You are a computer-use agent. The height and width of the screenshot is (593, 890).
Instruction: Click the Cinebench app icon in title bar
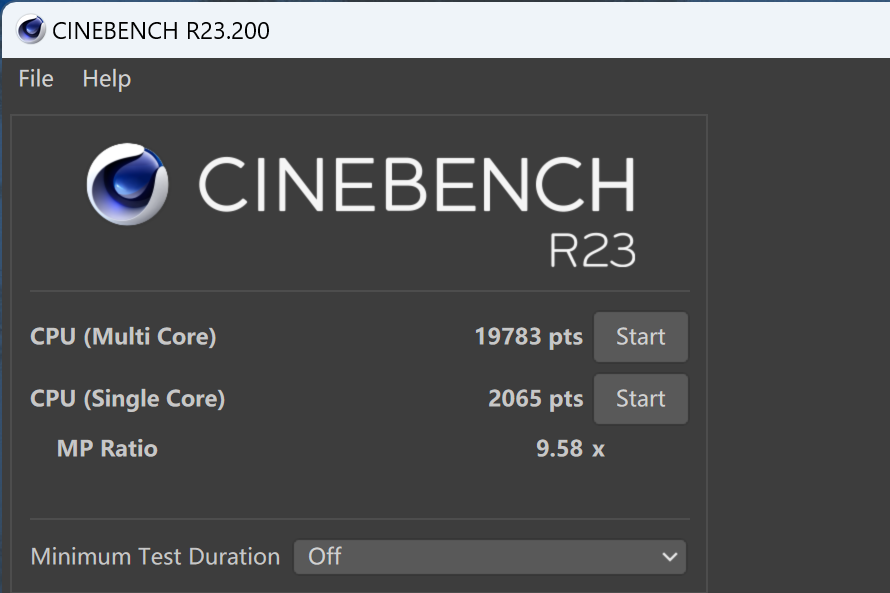click(x=31, y=30)
